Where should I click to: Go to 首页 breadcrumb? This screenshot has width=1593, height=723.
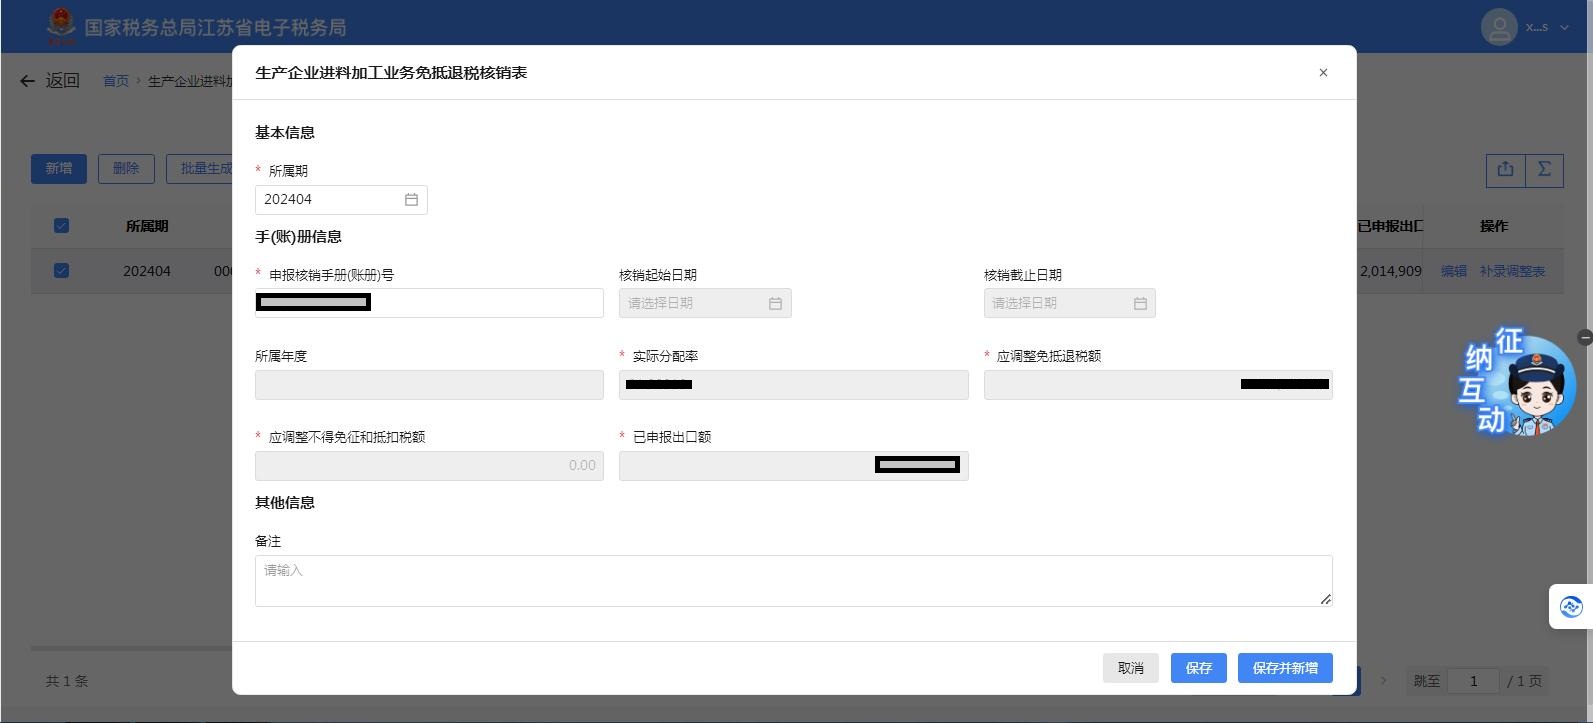coord(116,81)
